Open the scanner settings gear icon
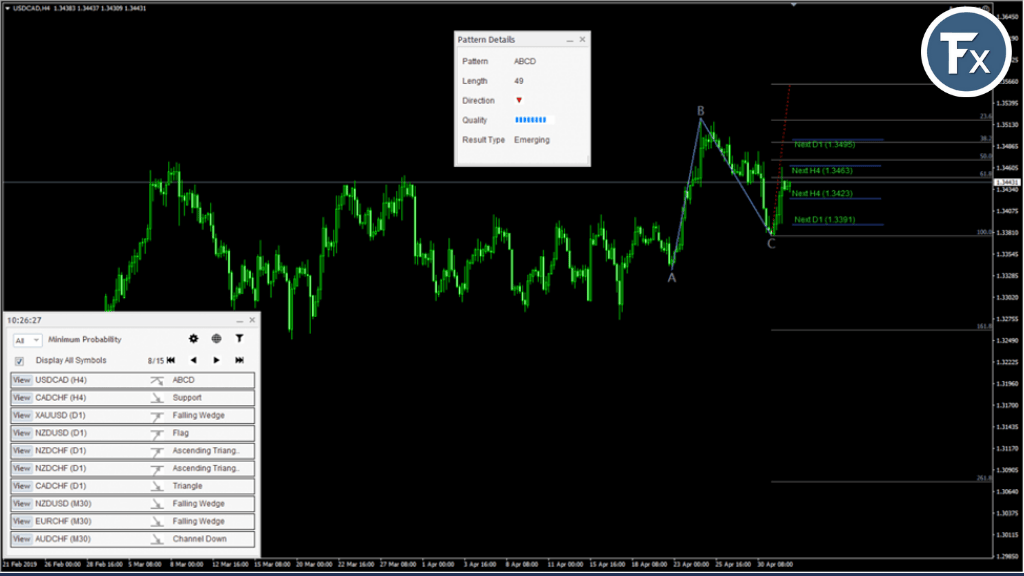1024x576 pixels. point(194,339)
